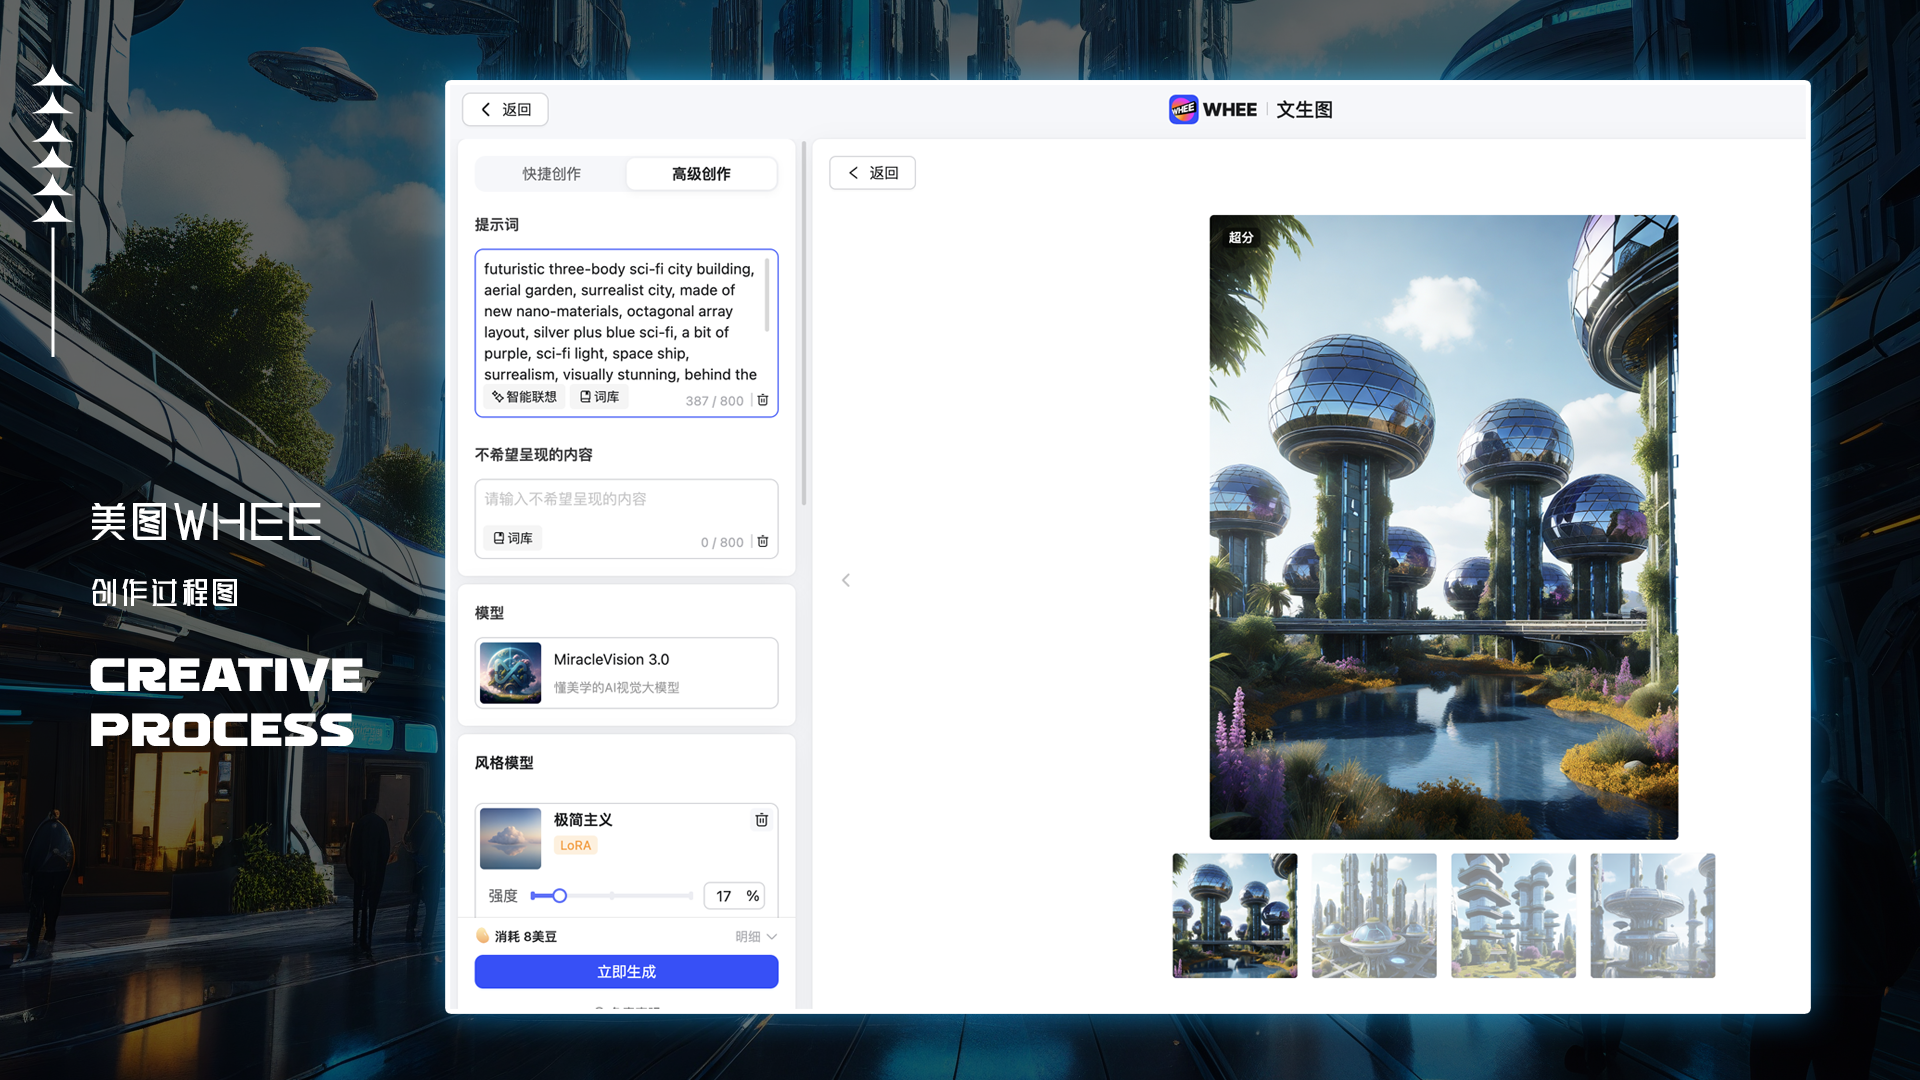The image size is (1920, 1080).
Task: Select the 高级创作 tab
Action: (x=701, y=173)
